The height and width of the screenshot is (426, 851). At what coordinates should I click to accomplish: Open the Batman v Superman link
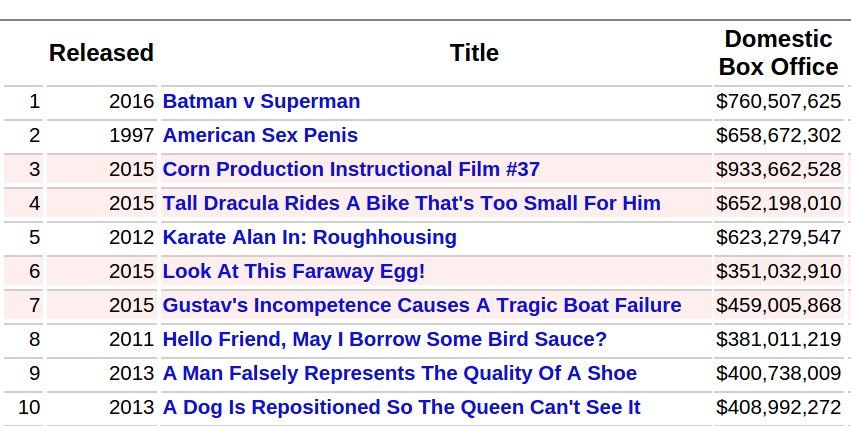coord(261,101)
